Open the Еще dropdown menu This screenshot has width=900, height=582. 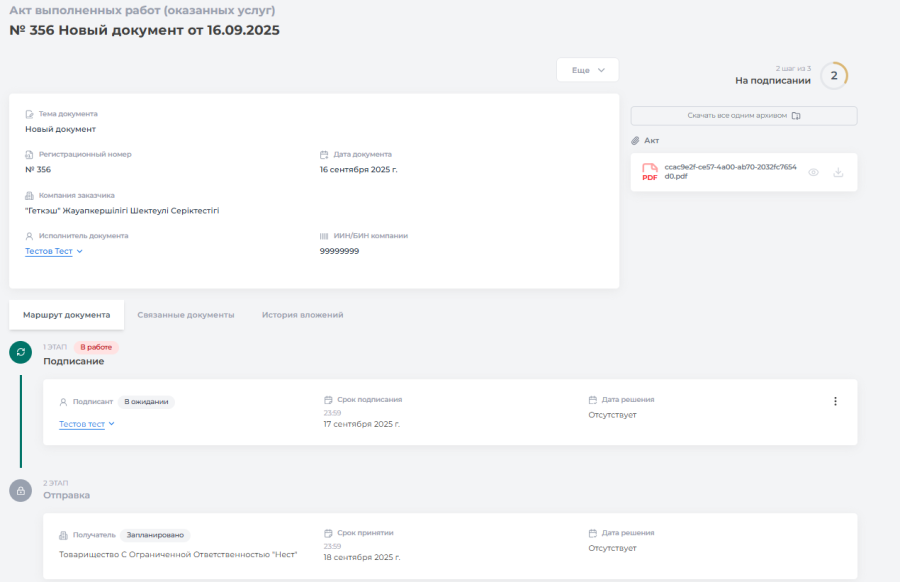pos(587,70)
